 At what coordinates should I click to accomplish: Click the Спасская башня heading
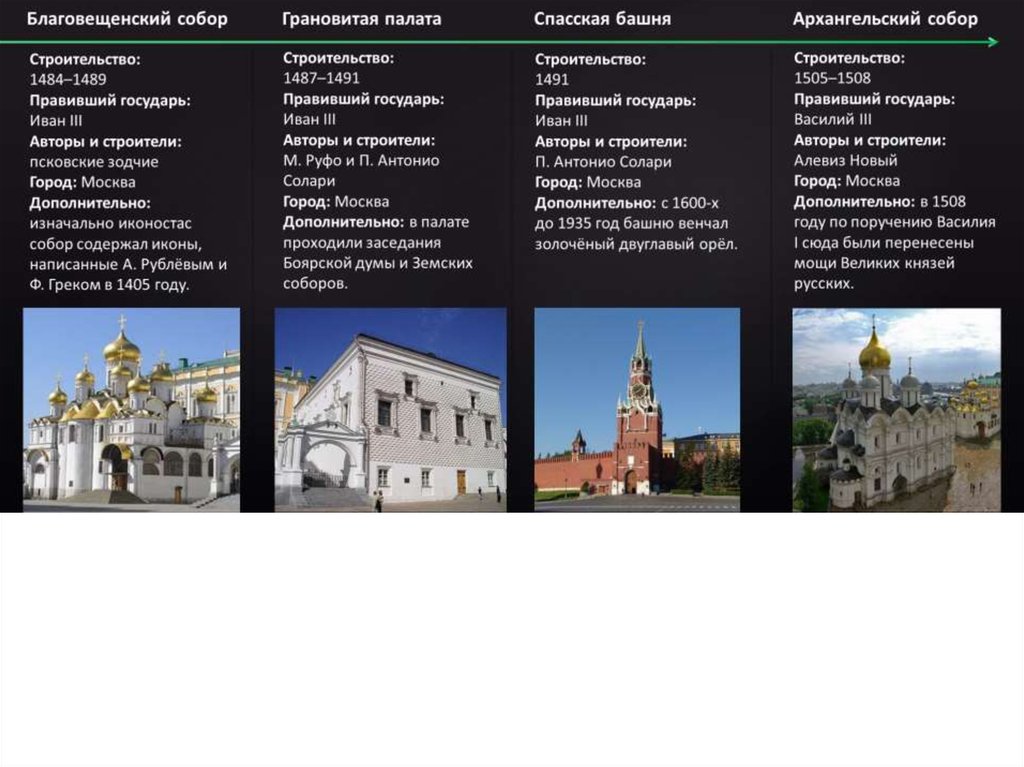click(x=602, y=19)
